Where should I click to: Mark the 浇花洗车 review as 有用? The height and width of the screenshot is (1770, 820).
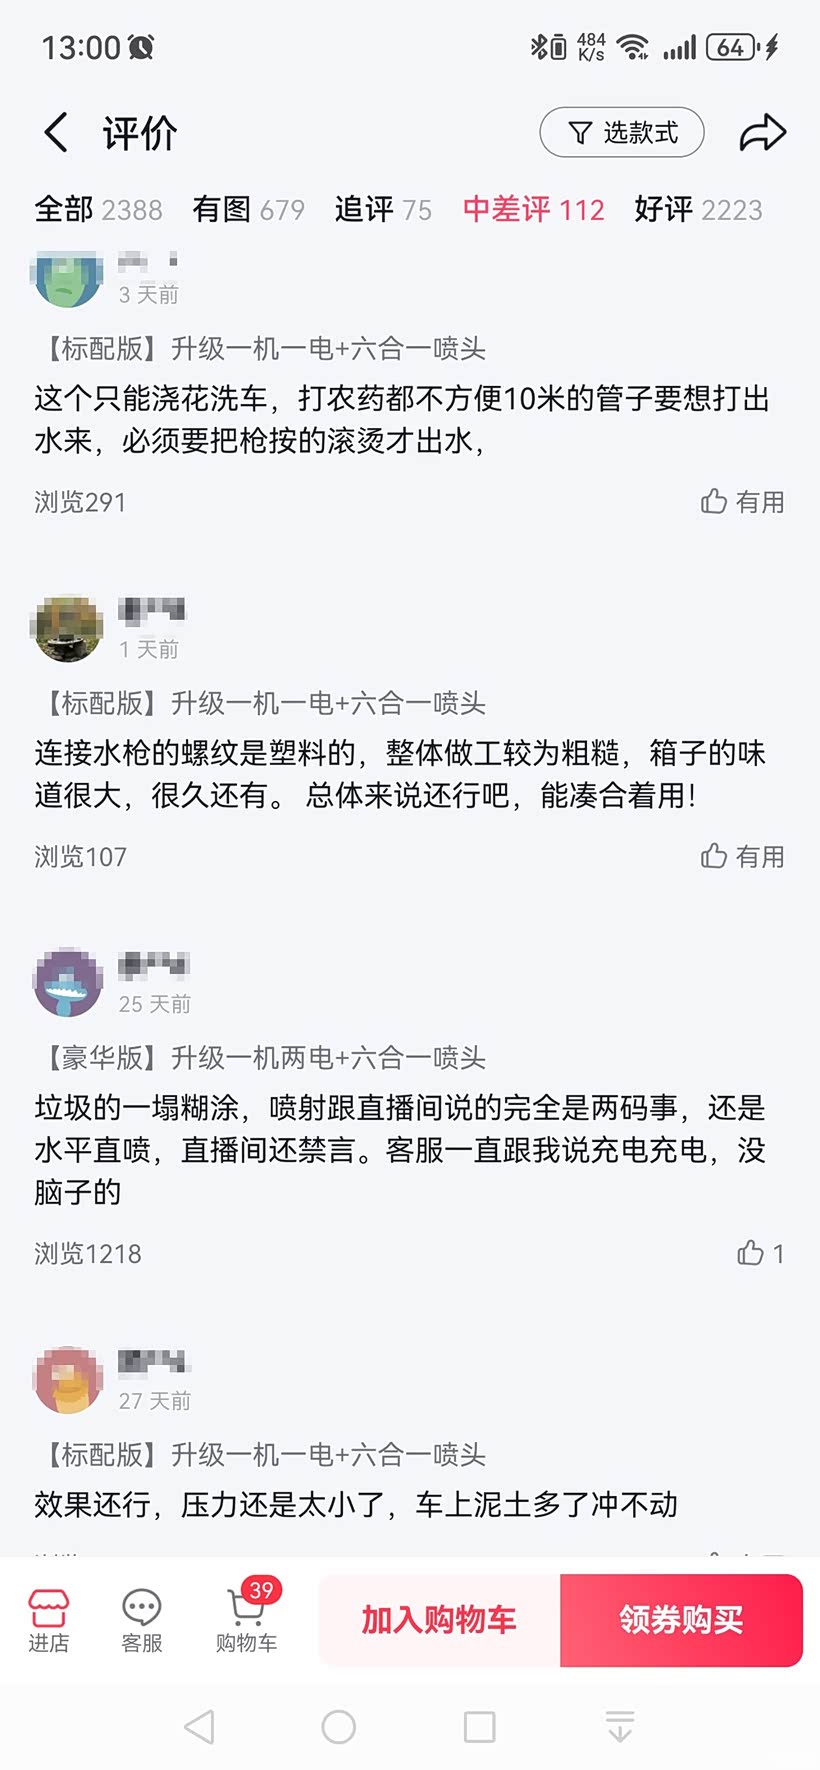coord(742,502)
